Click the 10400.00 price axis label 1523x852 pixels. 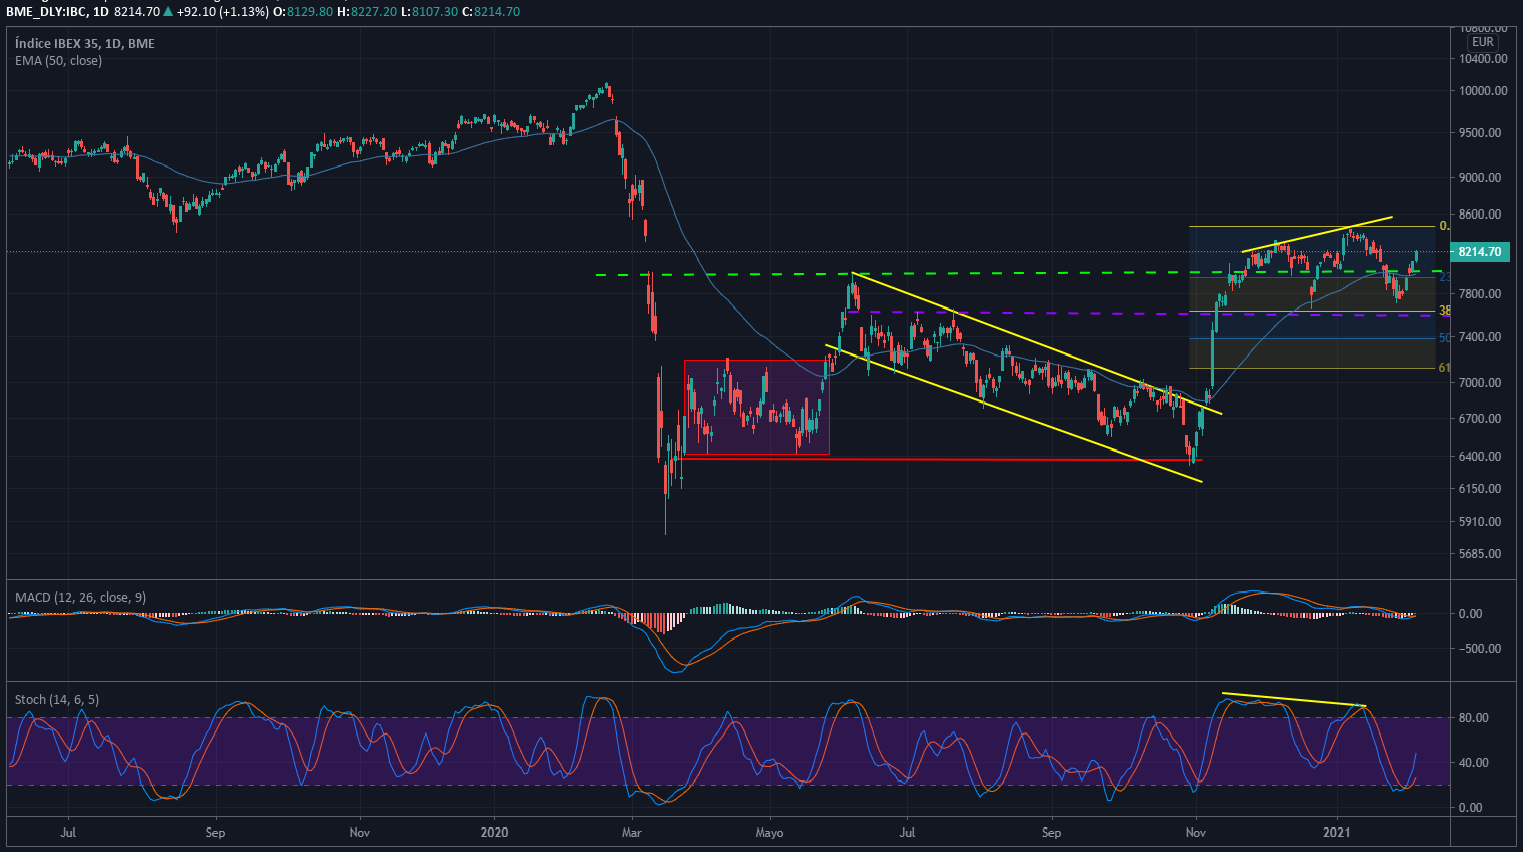[1483, 59]
